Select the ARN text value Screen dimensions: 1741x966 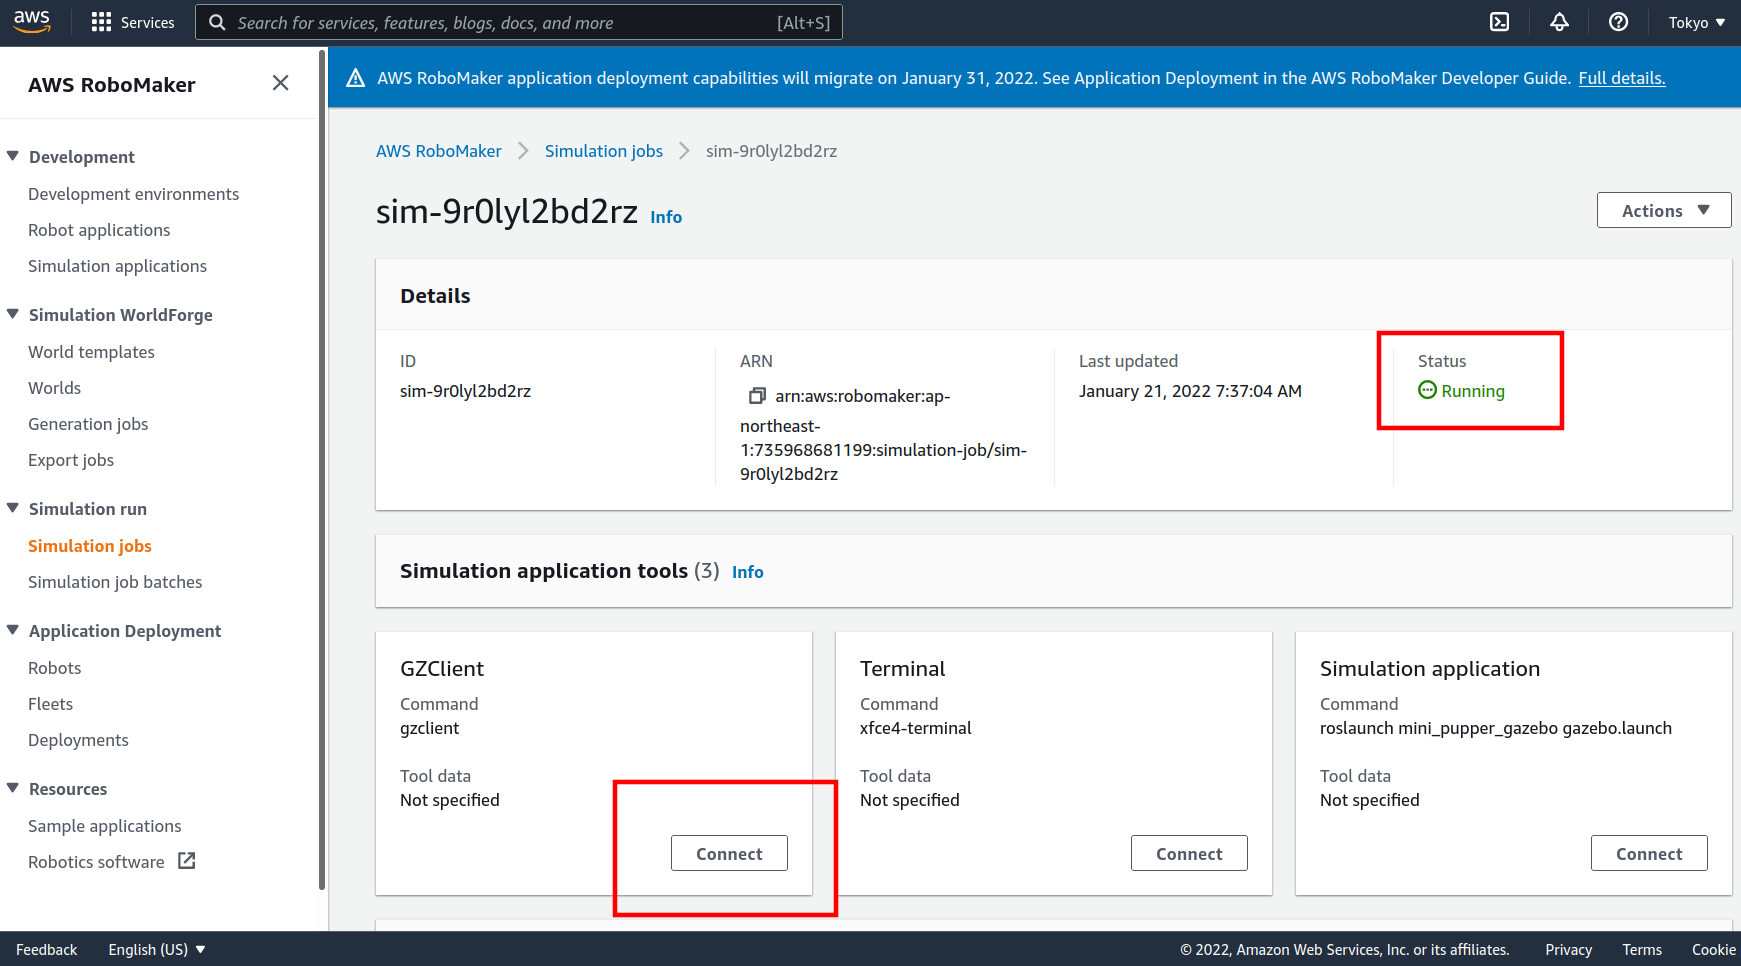click(x=884, y=435)
